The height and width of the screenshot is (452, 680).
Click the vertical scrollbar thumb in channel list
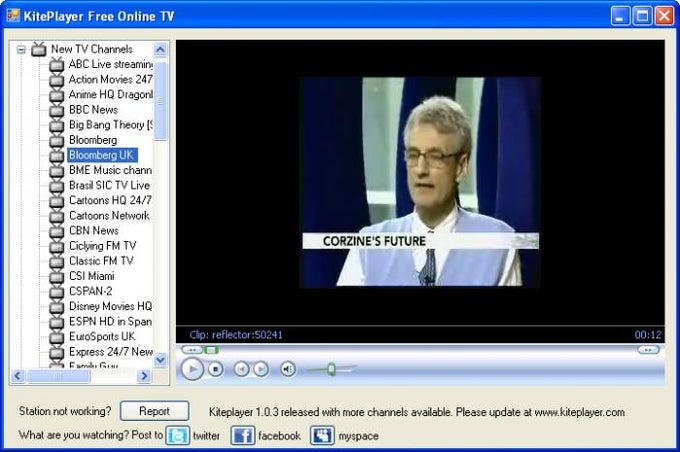(x=160, y=101)
